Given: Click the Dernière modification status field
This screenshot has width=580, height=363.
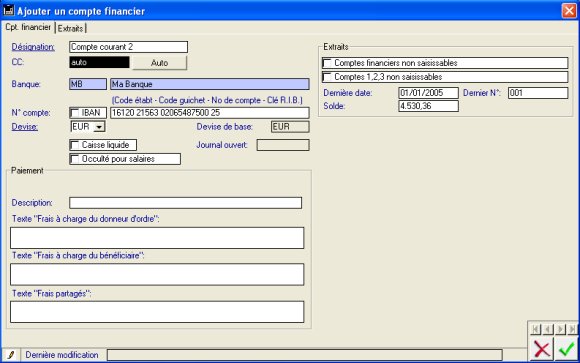Looking at the screenshot, I should [x=304, y=355].
